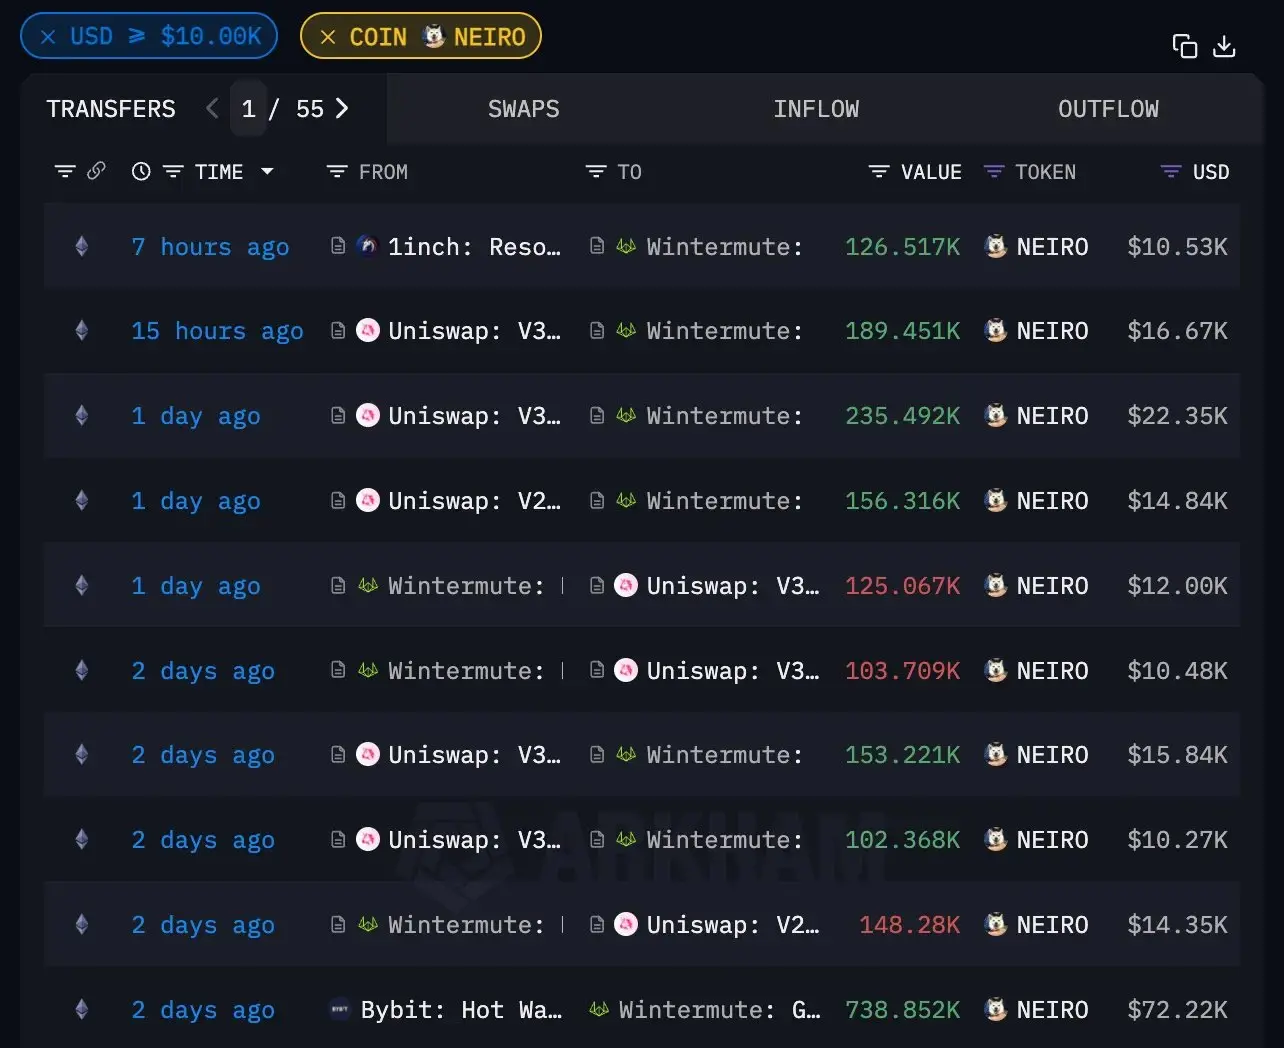Switch to the INFLOW tab
1284x1048 pixels.
pyautogui.click(x=815, y=109)
